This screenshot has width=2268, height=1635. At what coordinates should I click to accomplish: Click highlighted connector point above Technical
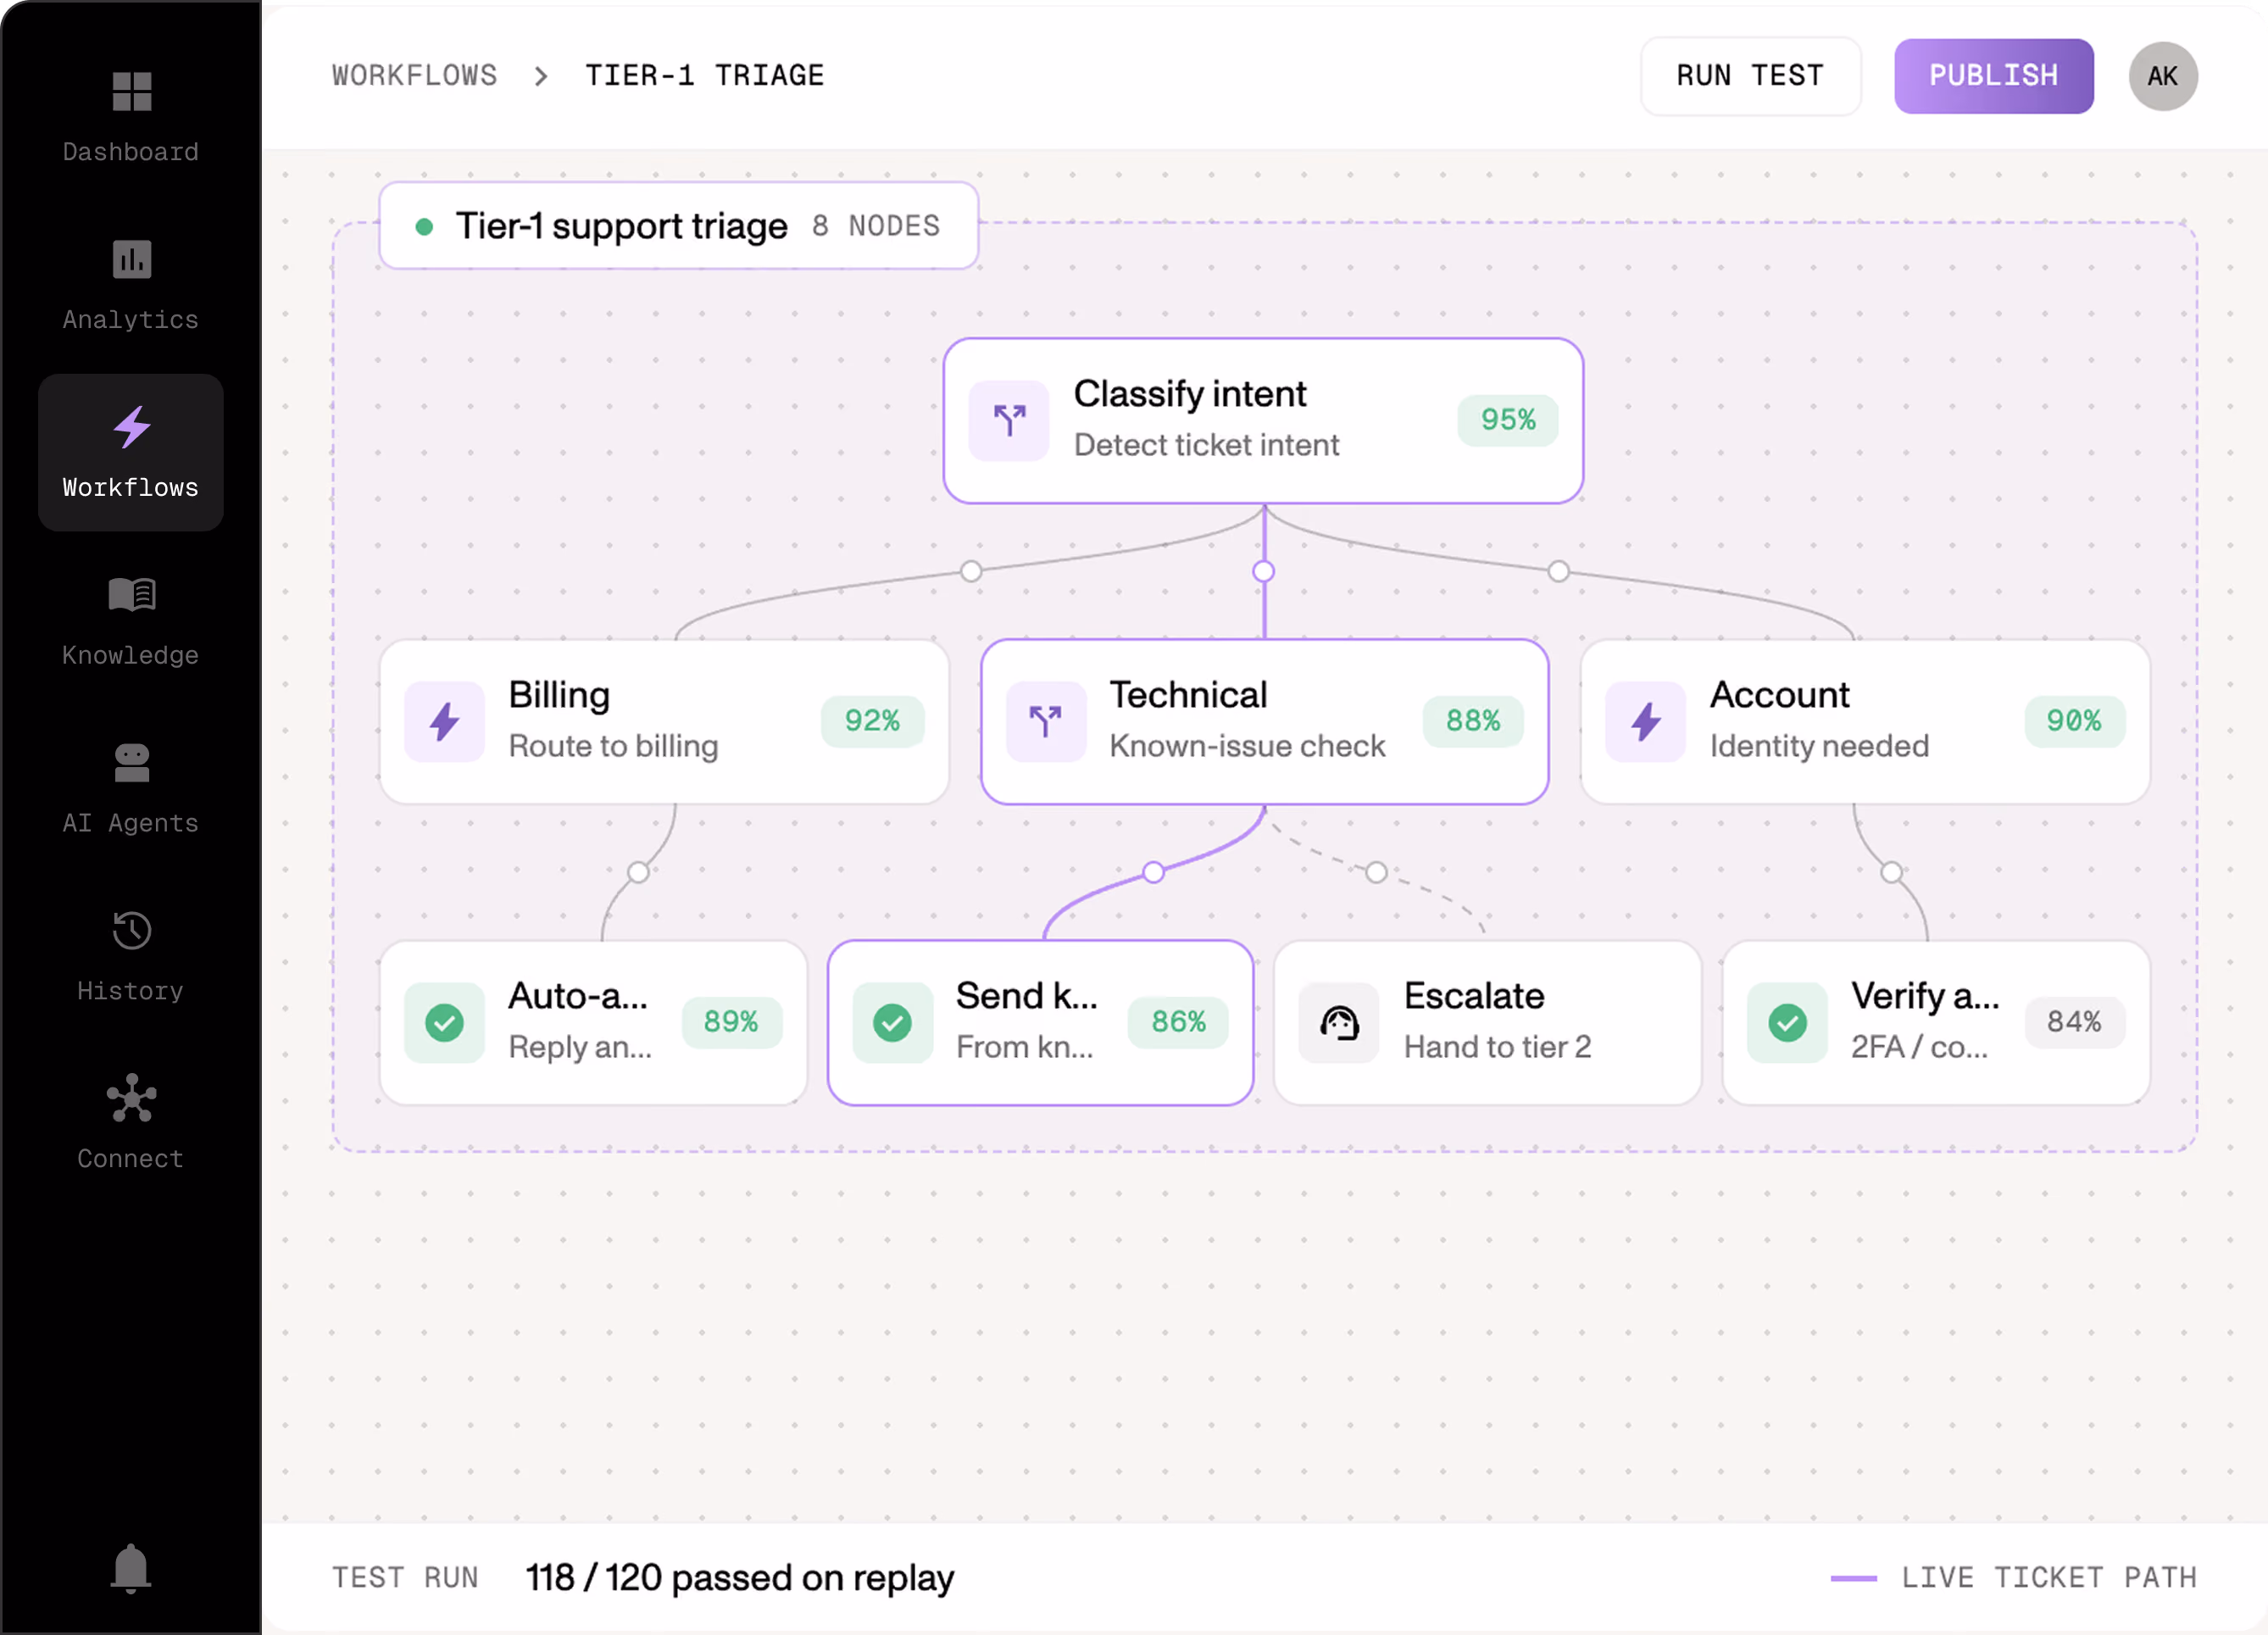tap(1264, 571)
